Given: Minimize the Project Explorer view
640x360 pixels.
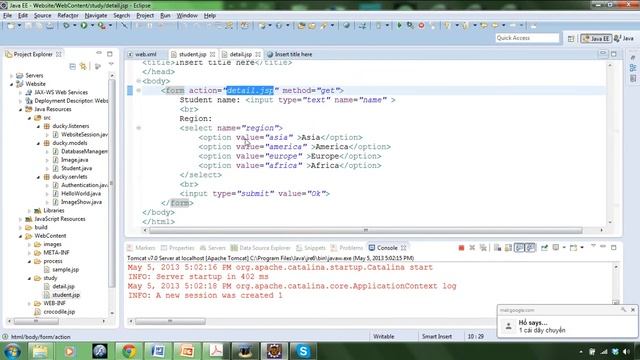Looking at the screenshot, I should click(x=99, y=53).
